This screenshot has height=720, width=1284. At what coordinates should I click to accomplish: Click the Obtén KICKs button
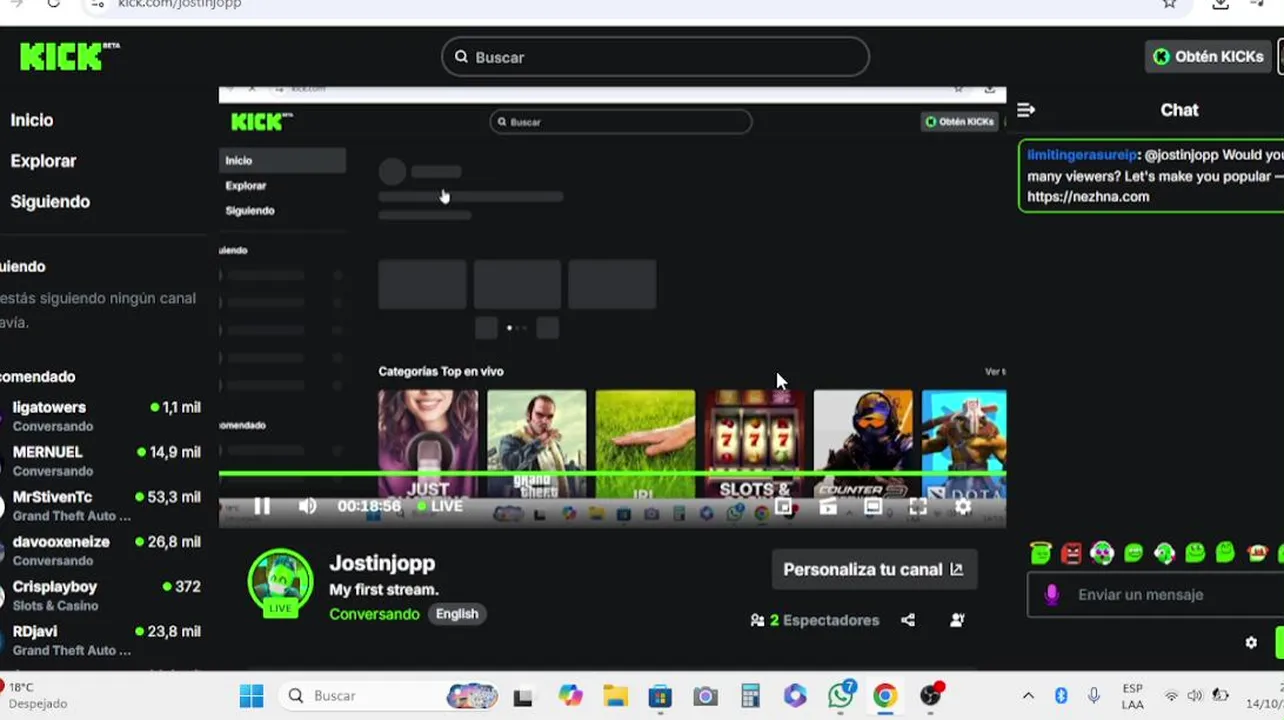[1208, 57]
